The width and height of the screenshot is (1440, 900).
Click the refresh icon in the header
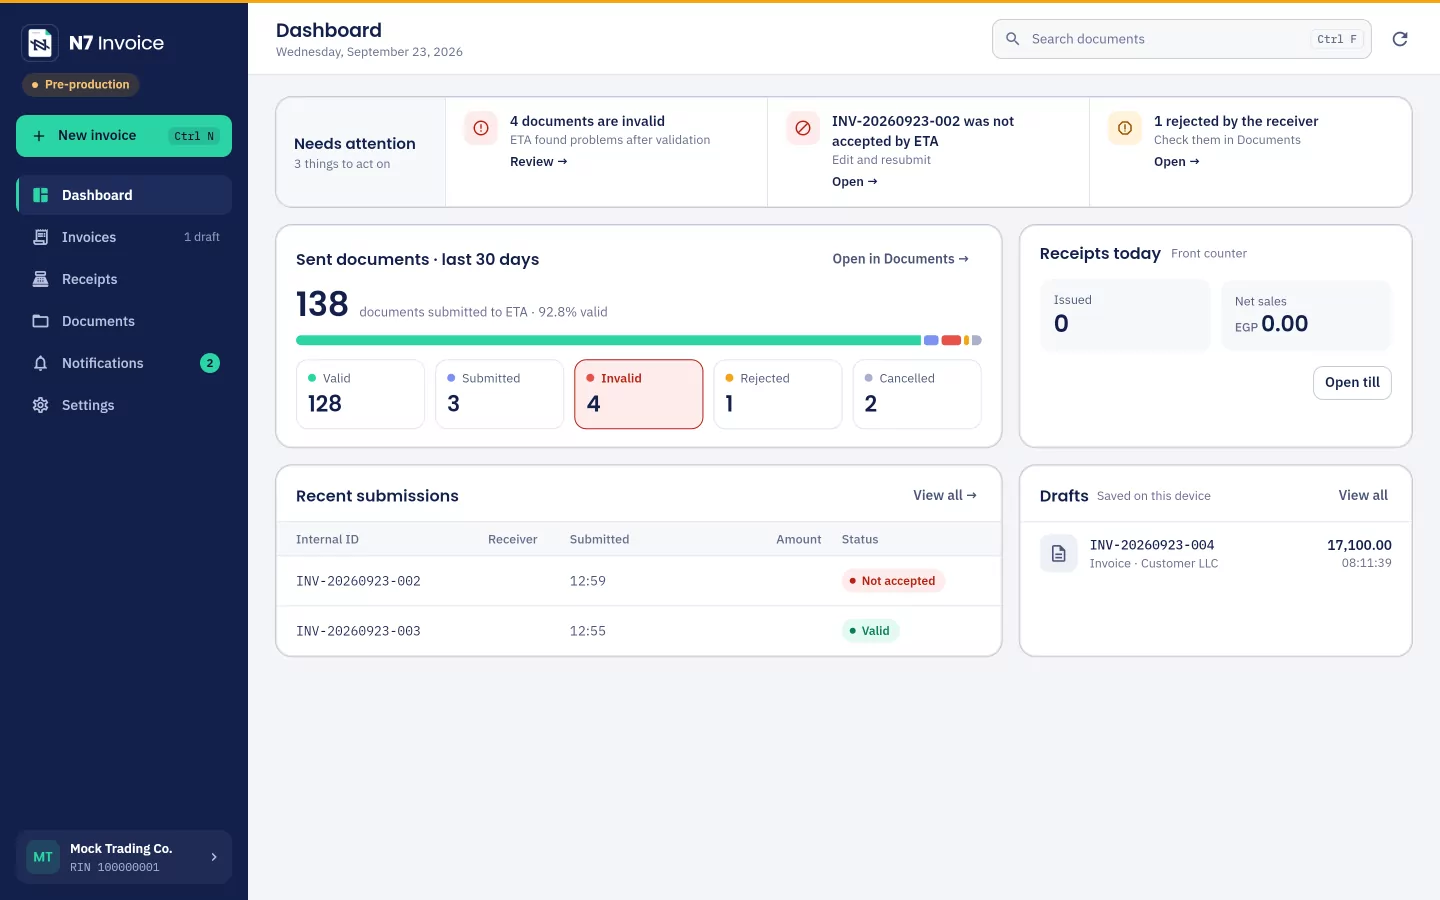[1400, 39]
